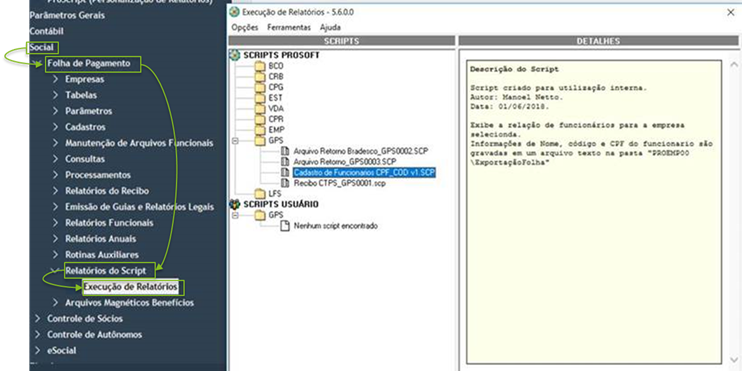Open Relatórios Funcionais item
Screen dimensions: 742x371
[109, 223]
